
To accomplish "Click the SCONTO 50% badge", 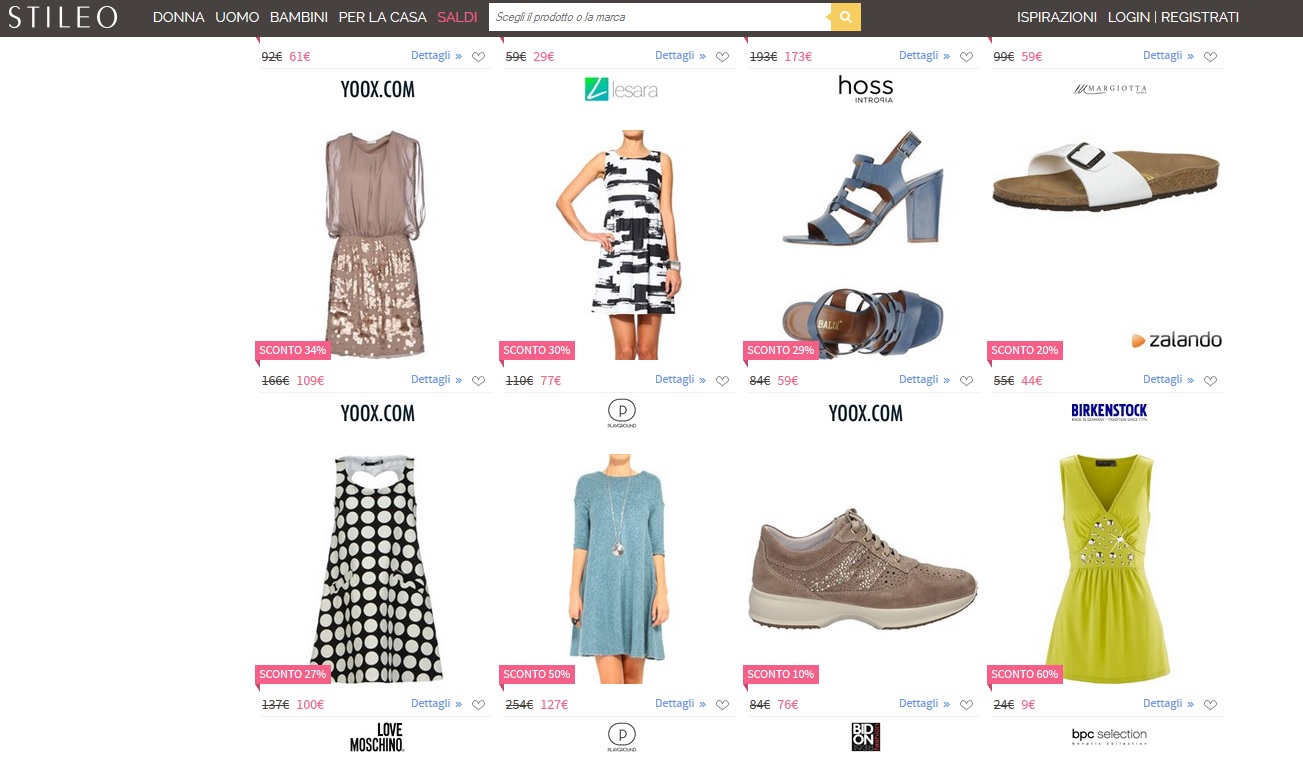I will click(x=537, y=674).
